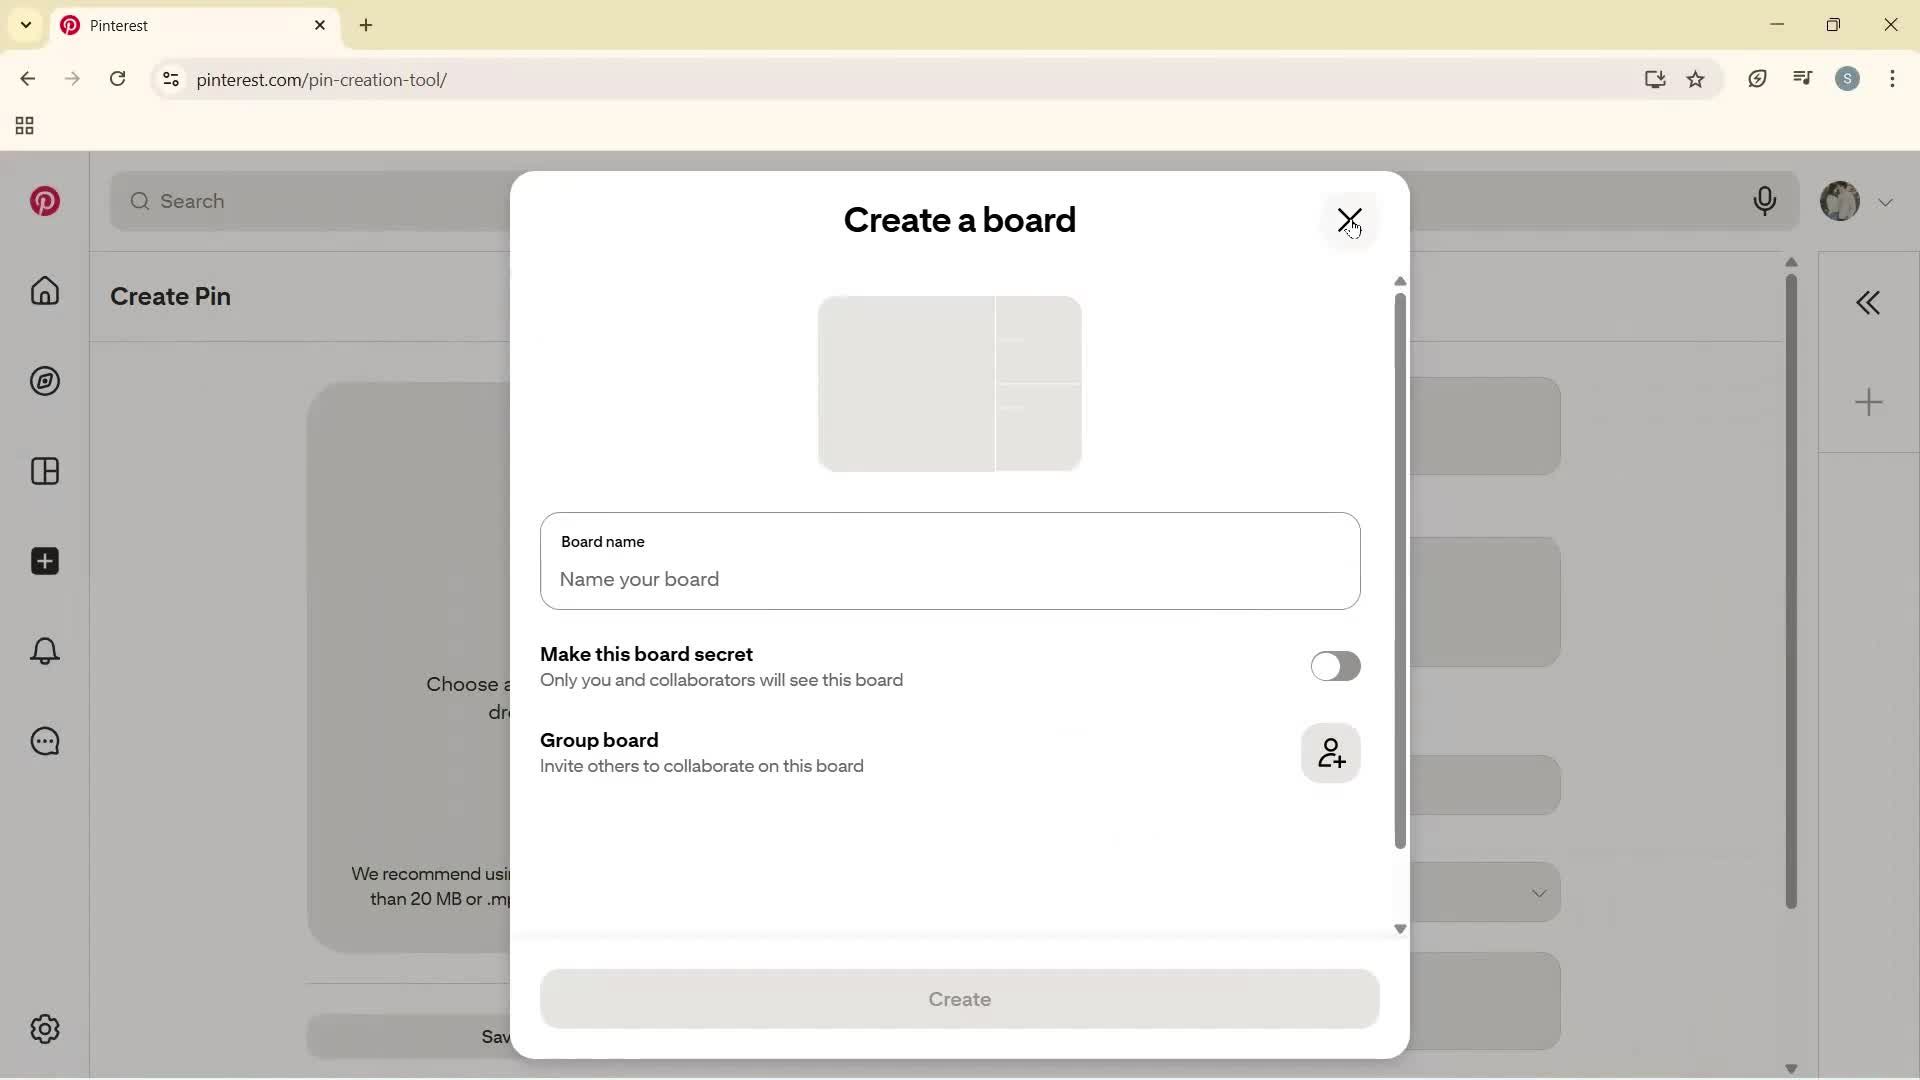Open the account dropdown chevron beside avatar
1920x1080 pixels.
click(1886, 201)
